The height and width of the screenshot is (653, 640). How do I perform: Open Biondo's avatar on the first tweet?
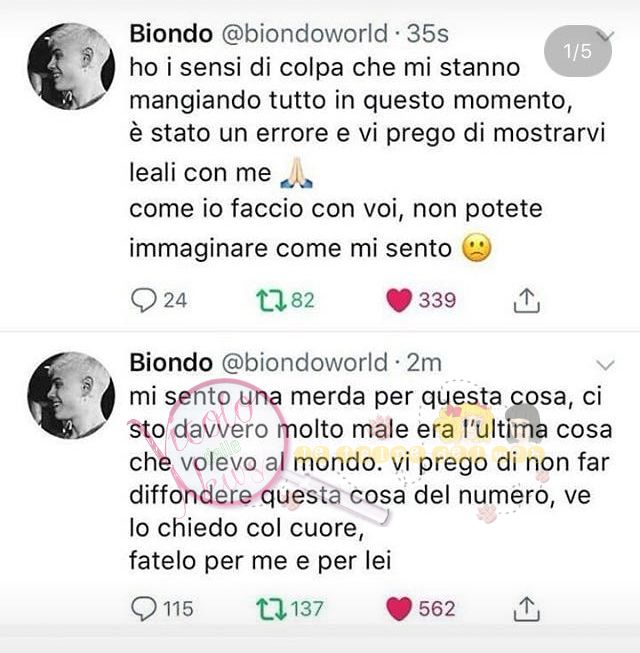[x=71, y=66]
